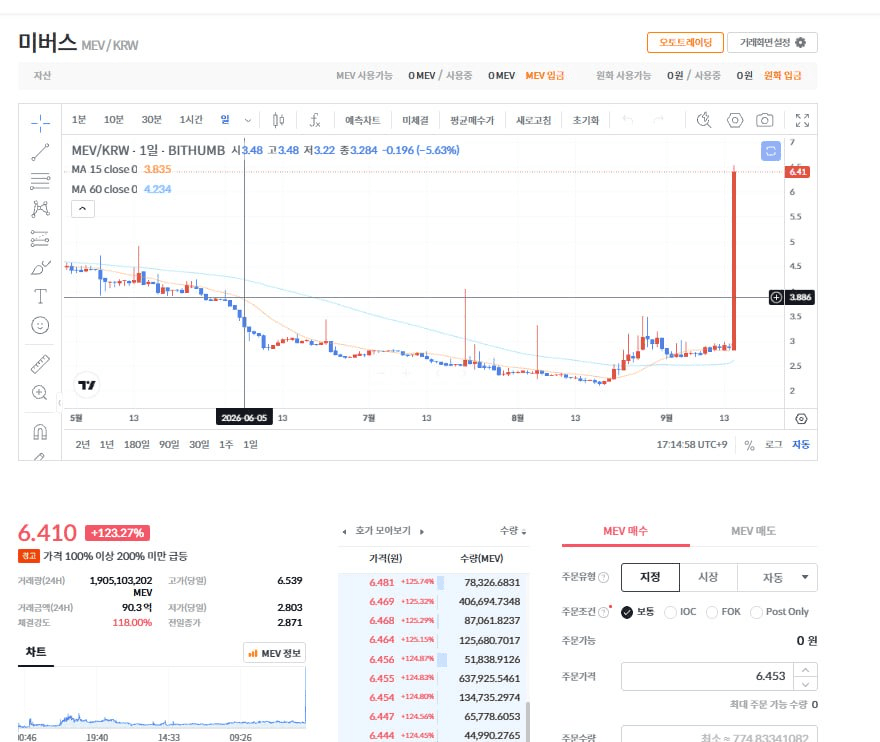Collapse the indicator legend chevron
This screenshot has height=742, width=880.
pos(82,209)
